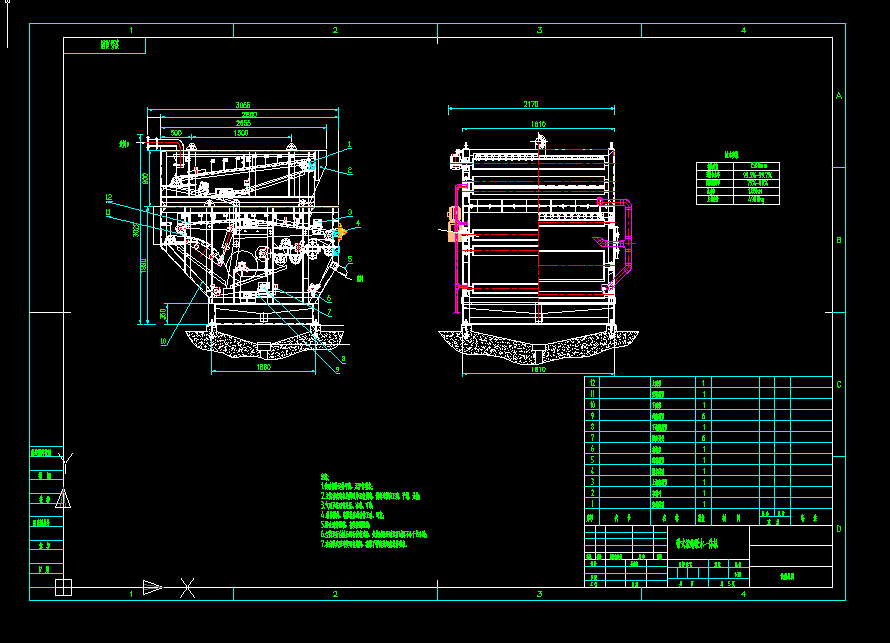The width and height of the screenshot is (890, 643).
Task: Select row number 1 in the parts list
Action: coord(592,503)
